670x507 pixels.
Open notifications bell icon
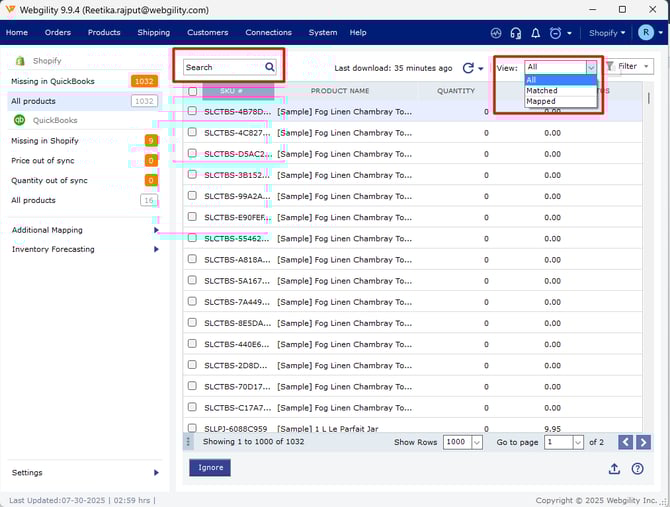pyautogui.click(x=535, y=33)
